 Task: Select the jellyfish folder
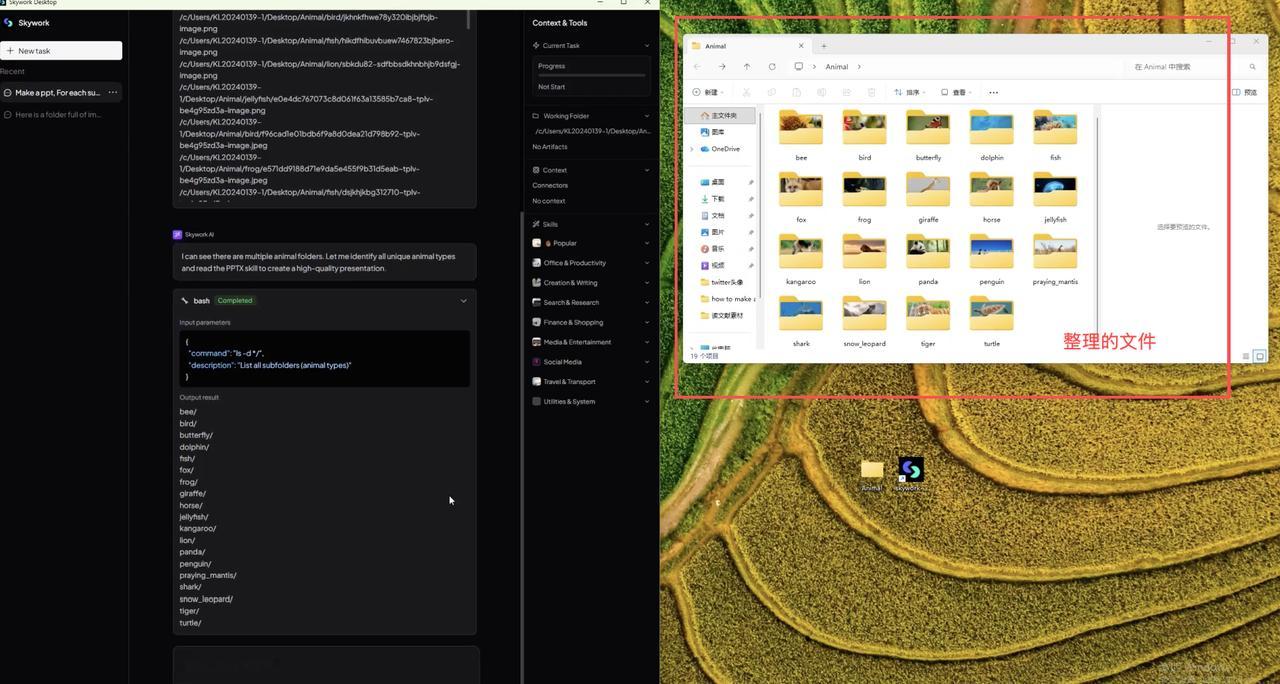pos(1055,198)
